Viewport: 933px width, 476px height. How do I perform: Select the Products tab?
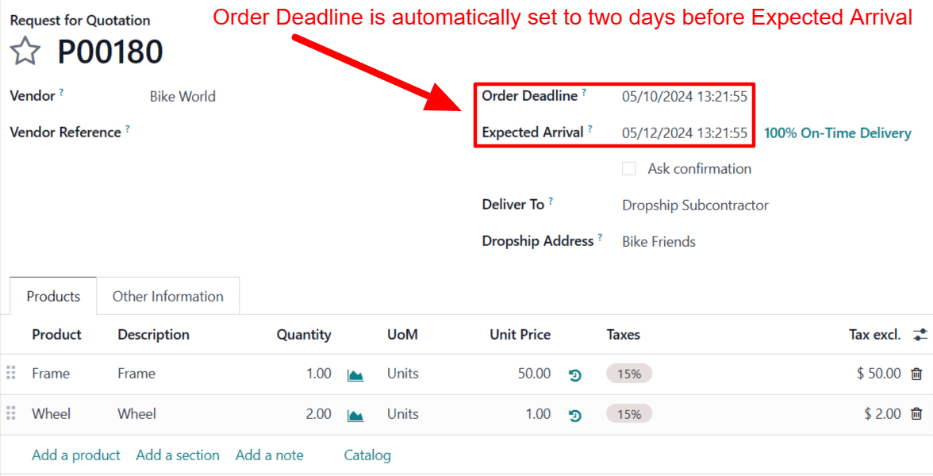pos(53,297)
